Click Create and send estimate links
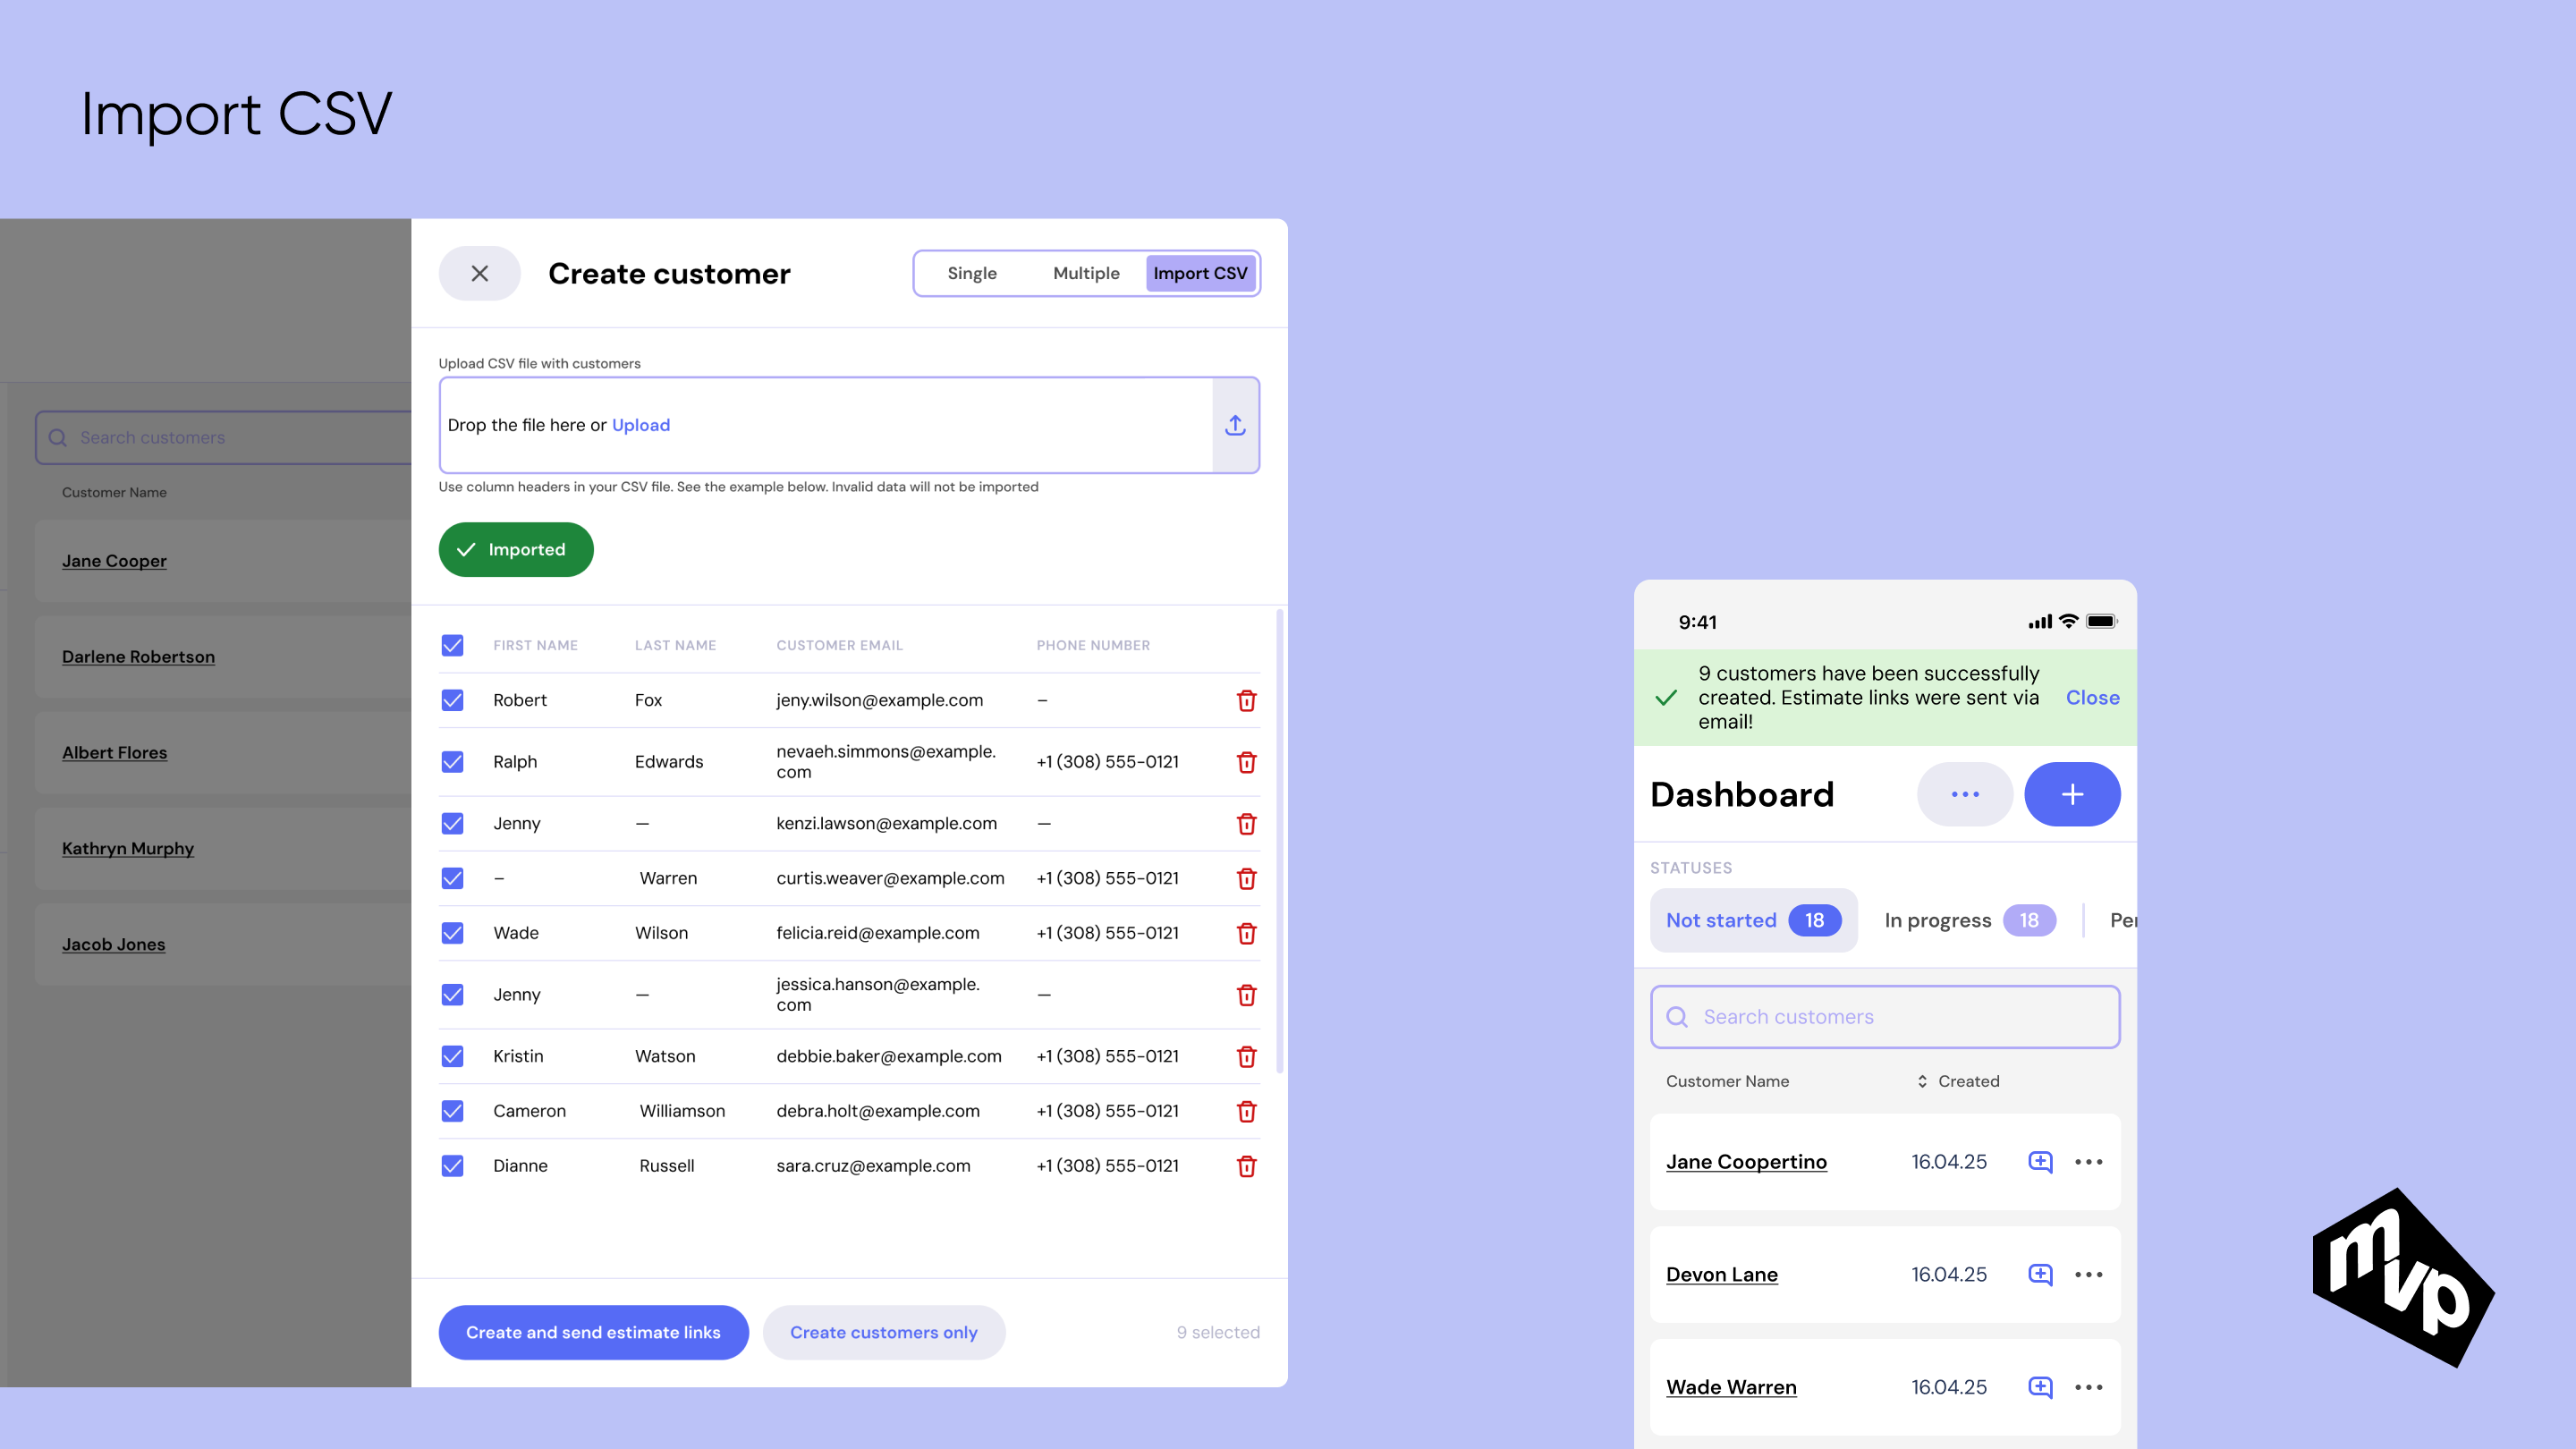The image size is (2576, 1449). pos(593,1332)
